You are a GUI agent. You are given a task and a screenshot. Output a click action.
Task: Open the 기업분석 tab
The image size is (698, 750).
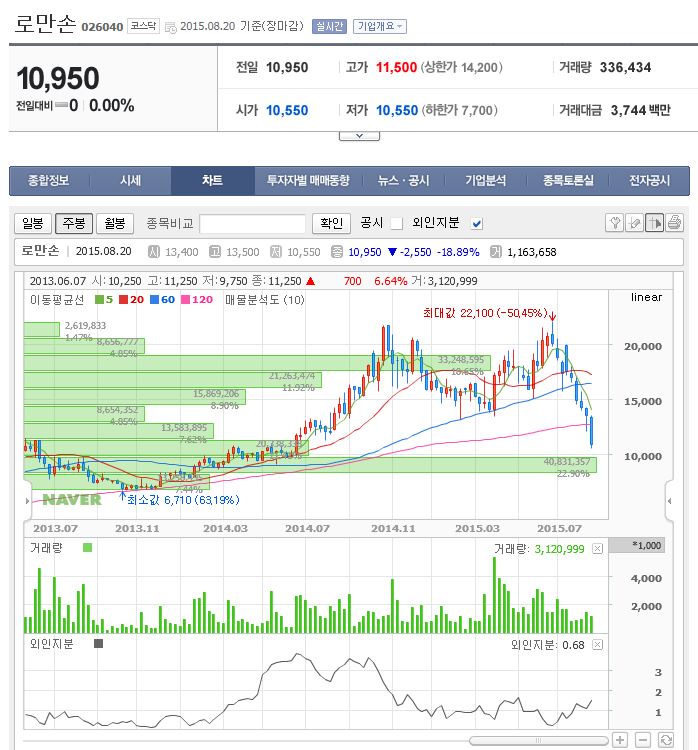[486, 181]
